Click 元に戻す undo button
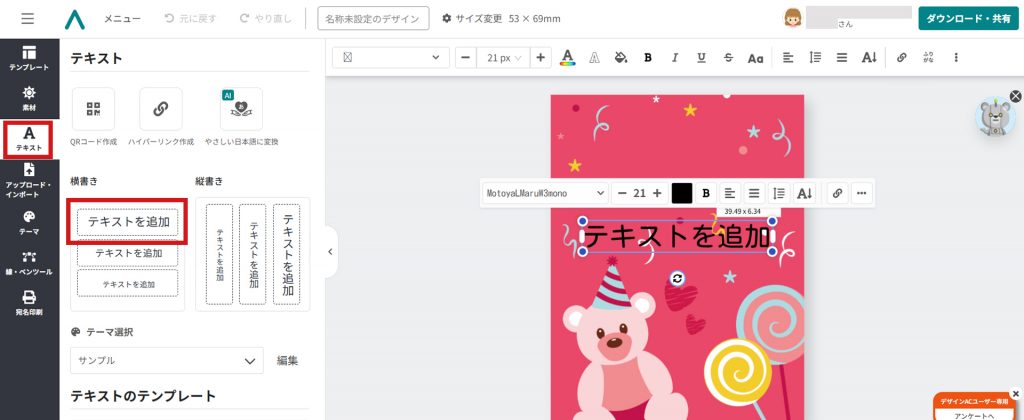This screenshot has height=420, width=1024. click(191, 19)
